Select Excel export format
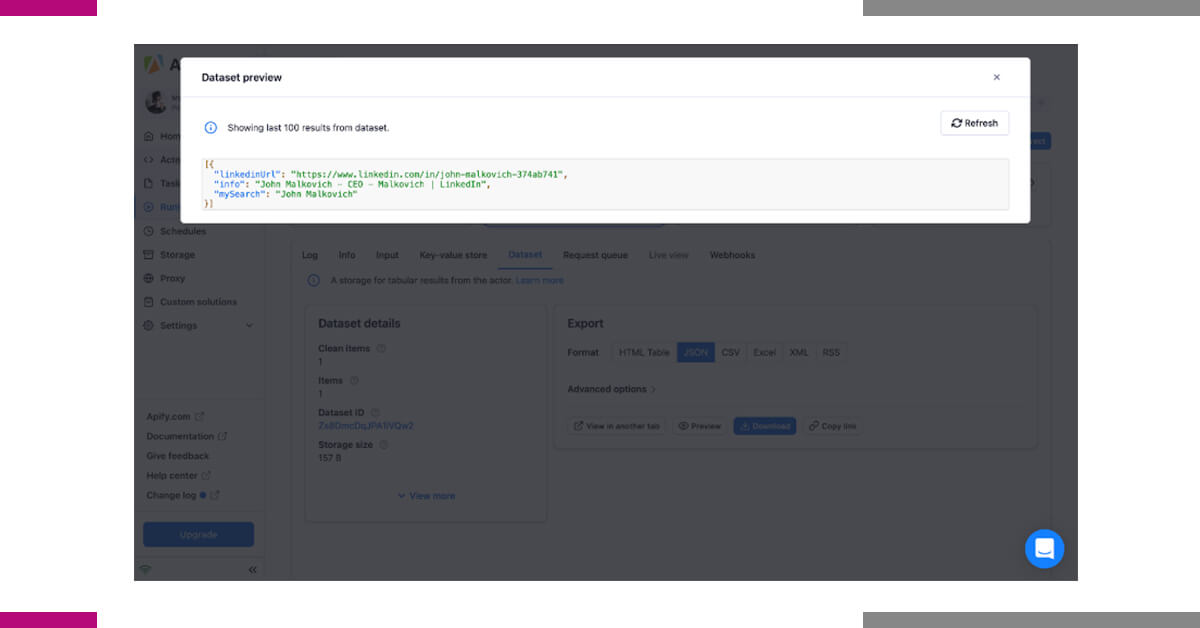This screenshot has height=628, width=1200. click(765, 353)
